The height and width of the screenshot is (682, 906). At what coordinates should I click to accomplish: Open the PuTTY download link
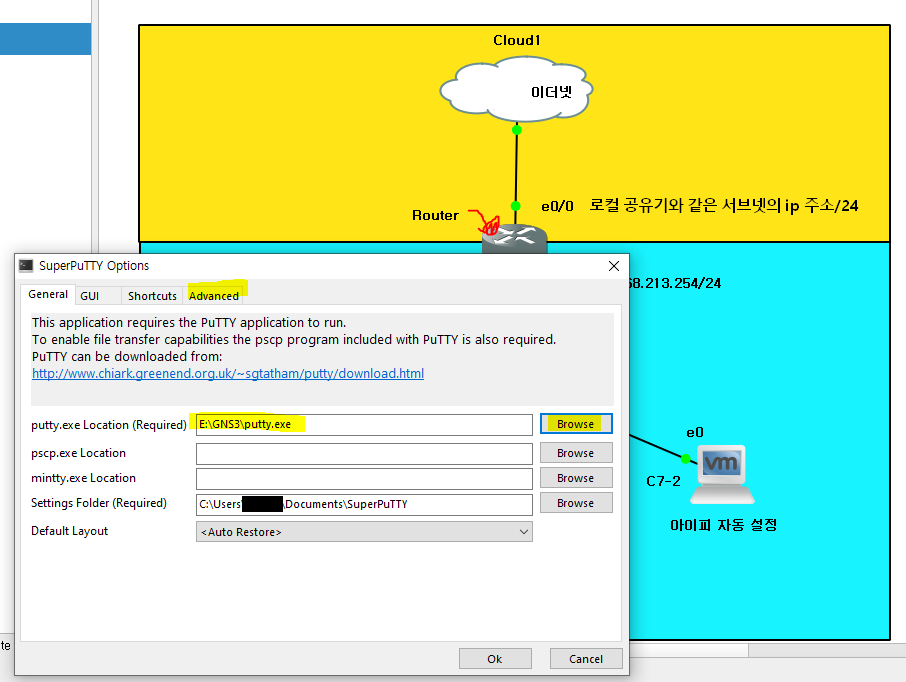point(228,373)
